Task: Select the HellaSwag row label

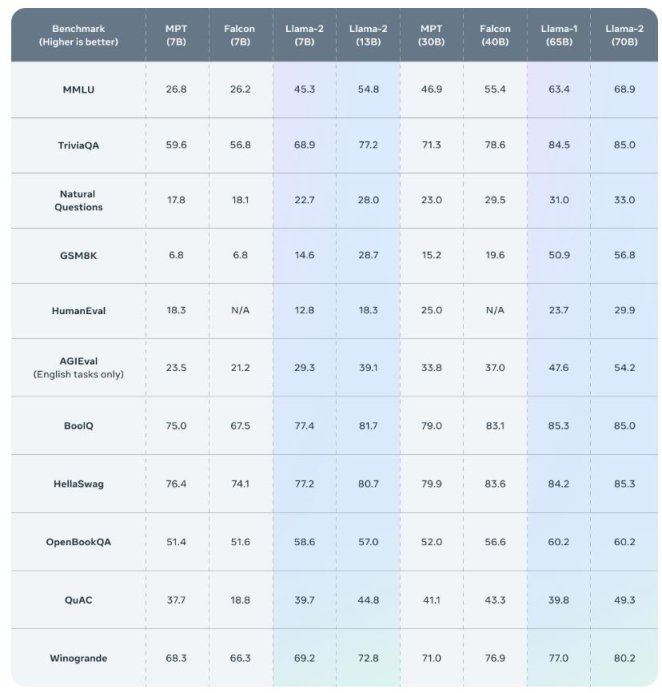Action: coord(78,483)
